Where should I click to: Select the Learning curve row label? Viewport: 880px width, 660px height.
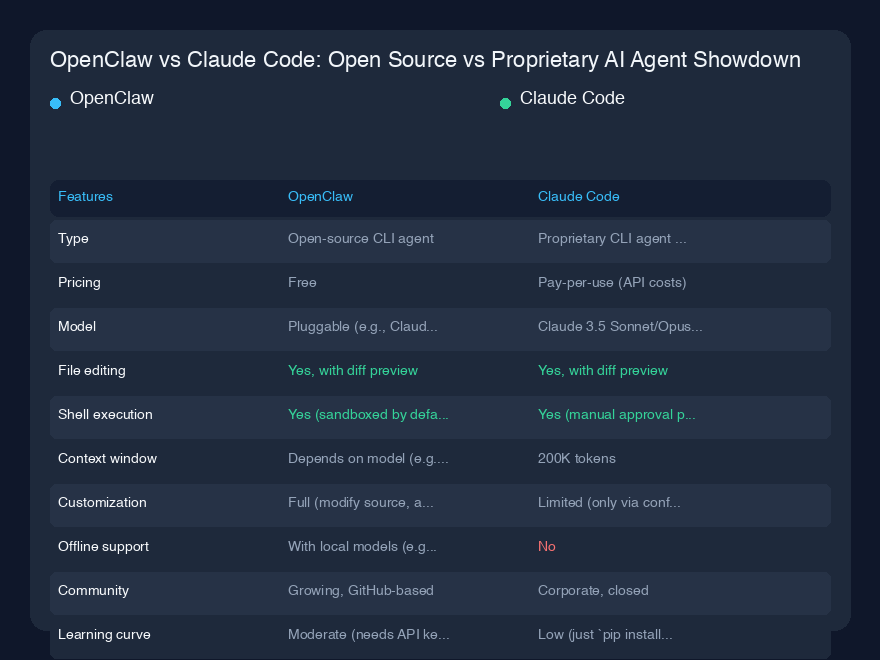[x=104, y=635]
